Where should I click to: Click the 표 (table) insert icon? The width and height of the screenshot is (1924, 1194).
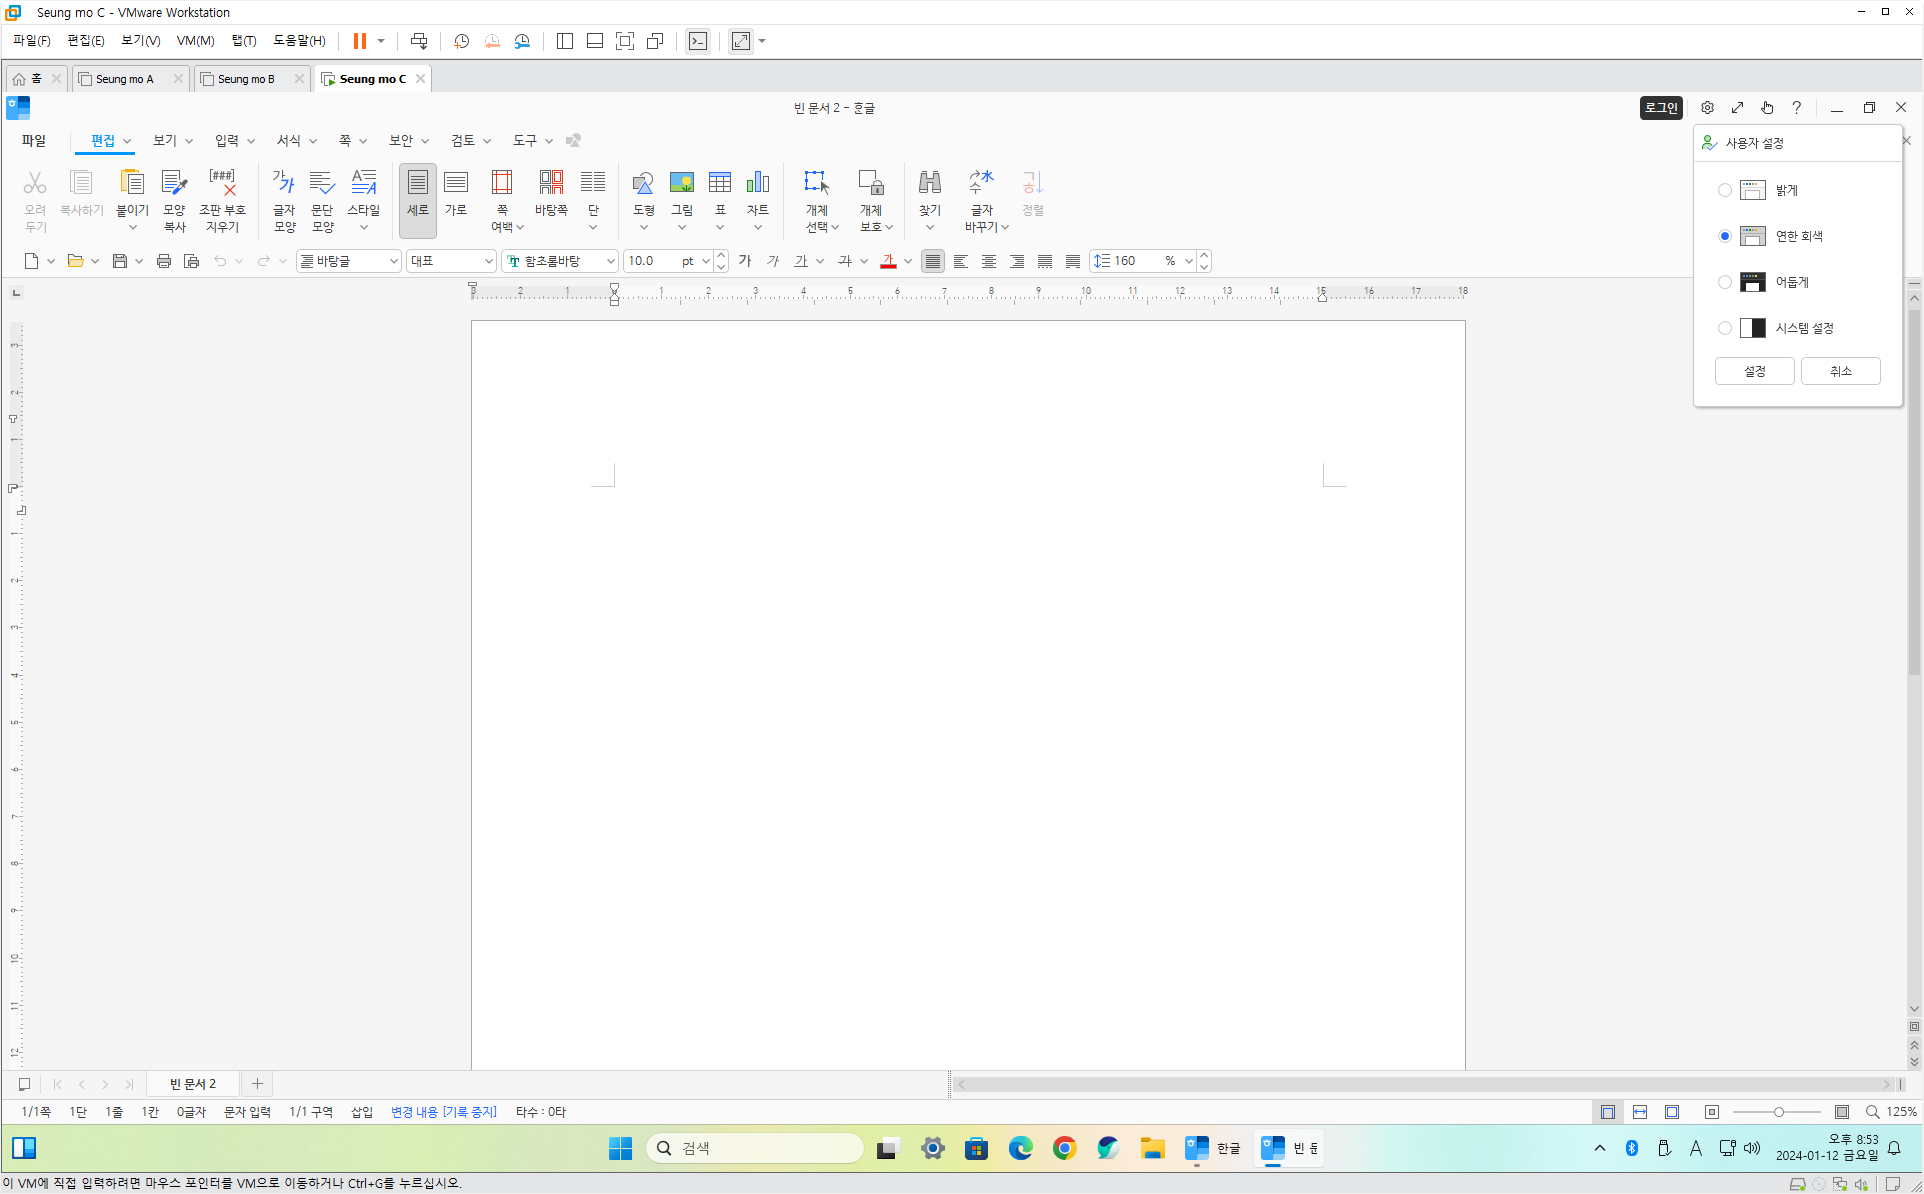(x=719, y=183)
